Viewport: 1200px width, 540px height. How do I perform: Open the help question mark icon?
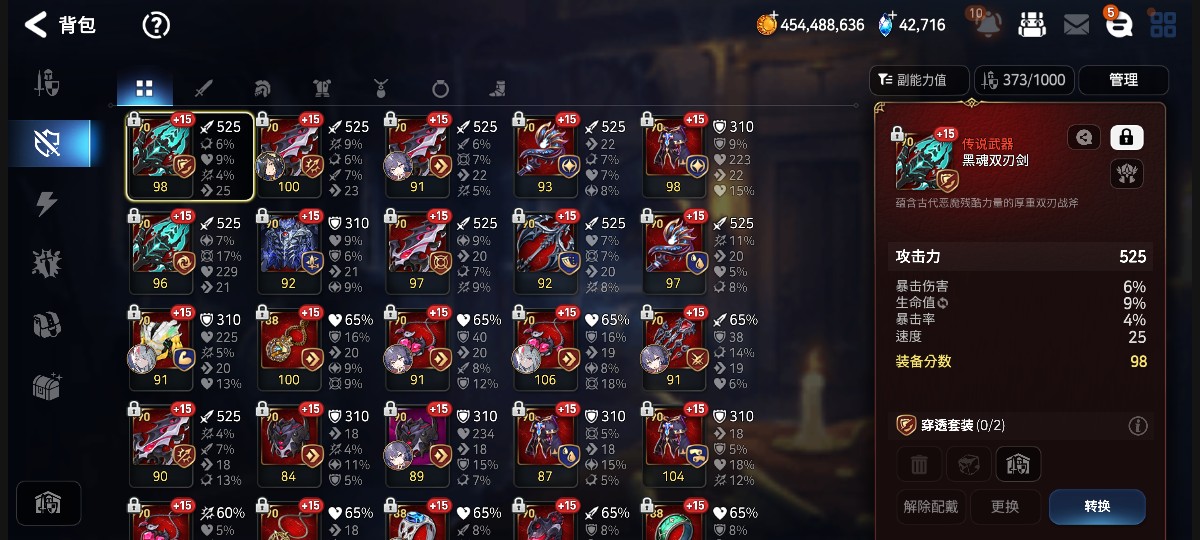(x=156, y=25)
